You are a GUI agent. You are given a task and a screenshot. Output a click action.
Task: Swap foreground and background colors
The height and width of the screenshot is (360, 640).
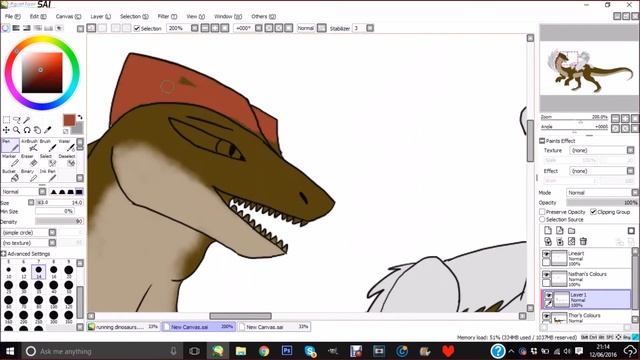80,117
